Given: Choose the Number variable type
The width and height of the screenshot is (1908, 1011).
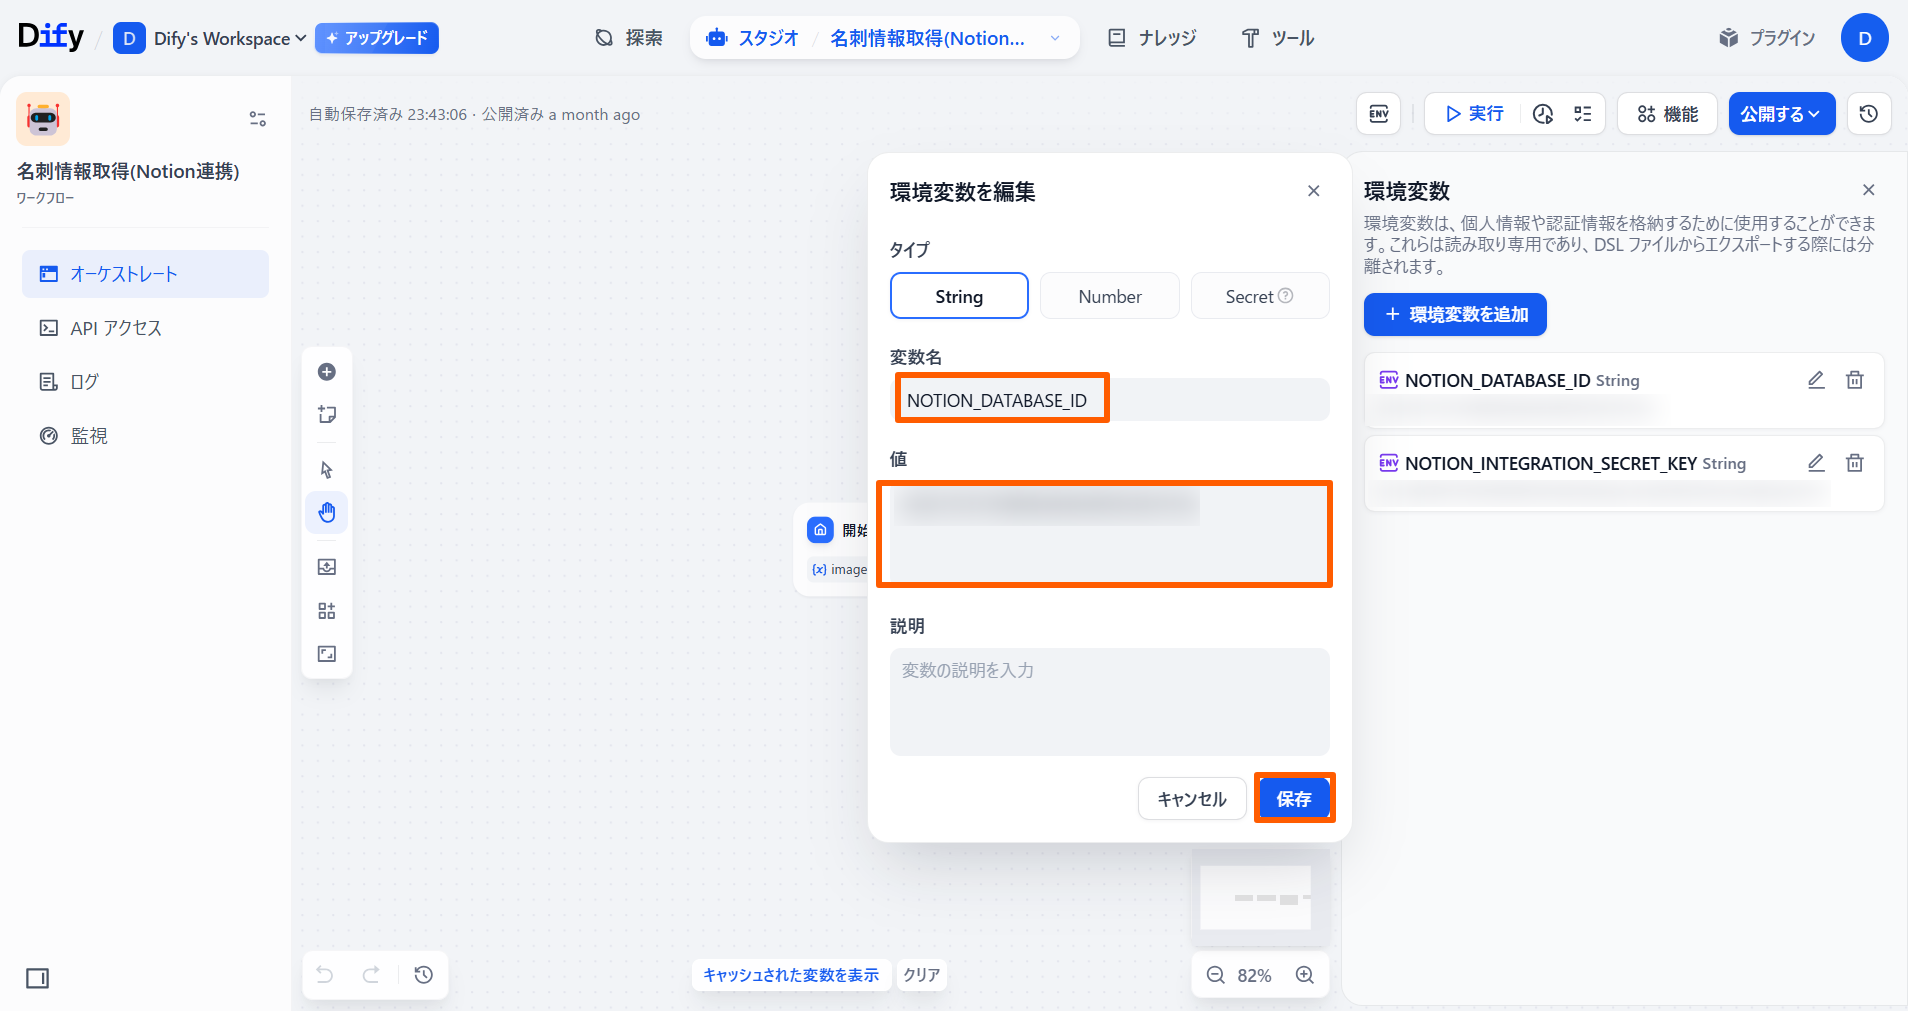Looking at the screenshot, I should [x=1109, y=296].
